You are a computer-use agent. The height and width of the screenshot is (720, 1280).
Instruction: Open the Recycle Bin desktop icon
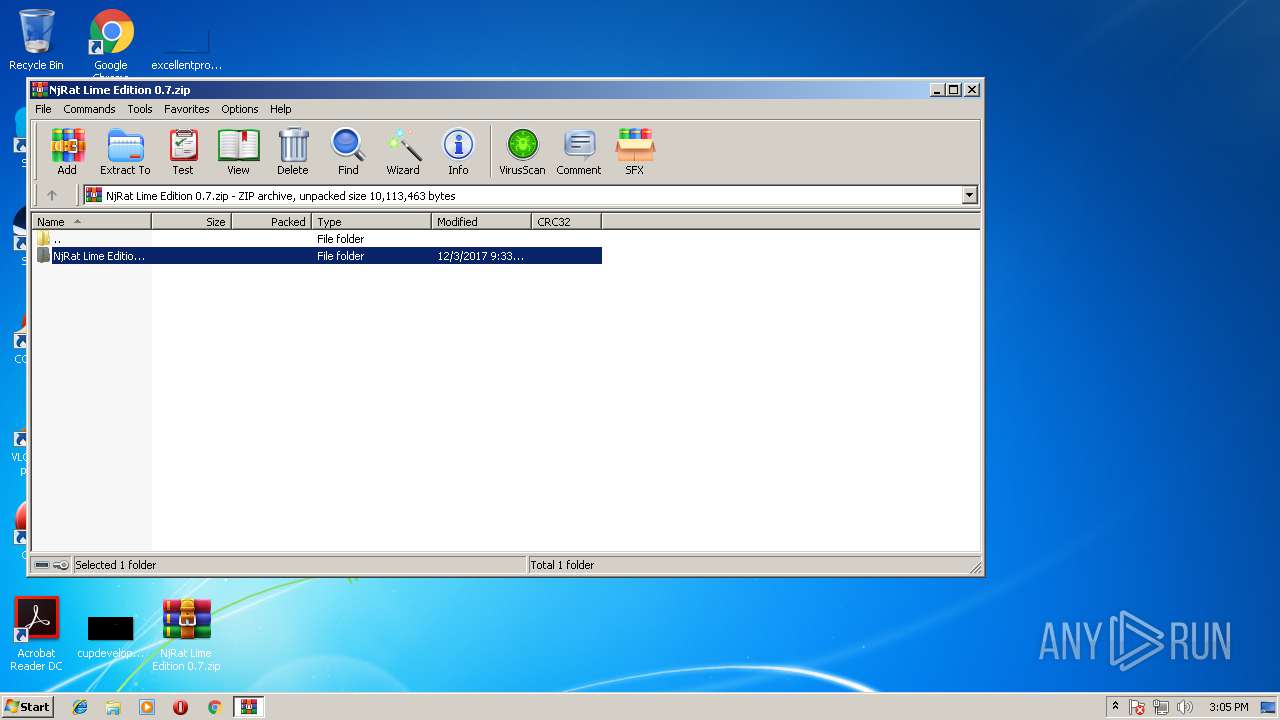point(36,41)
